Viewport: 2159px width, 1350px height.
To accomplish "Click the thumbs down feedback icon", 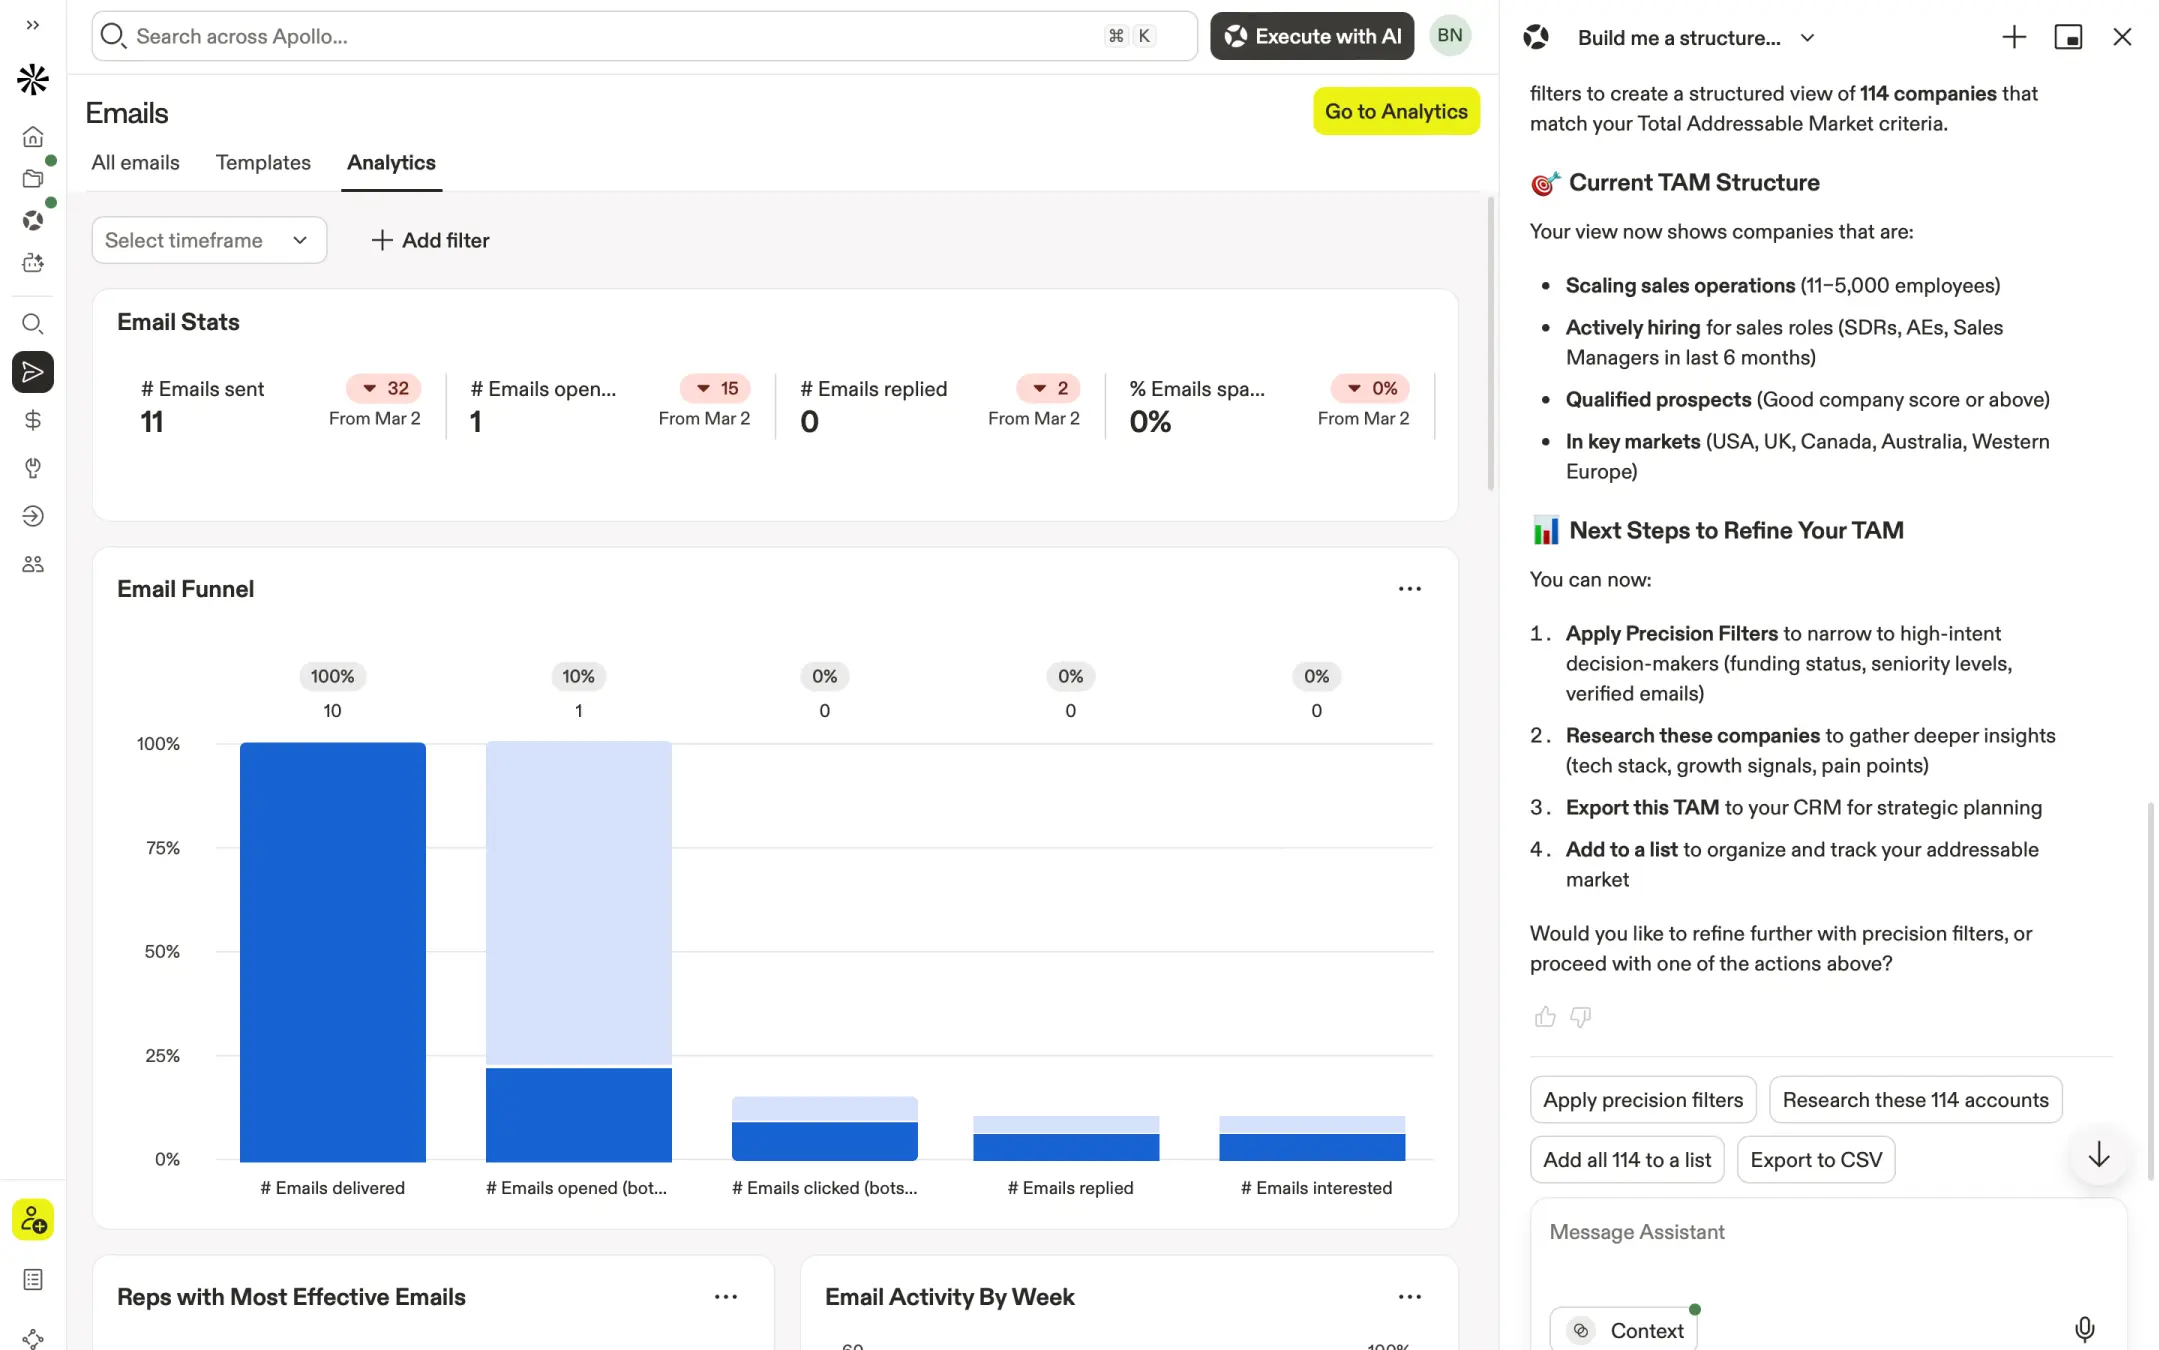I will click(1580, 1017).
